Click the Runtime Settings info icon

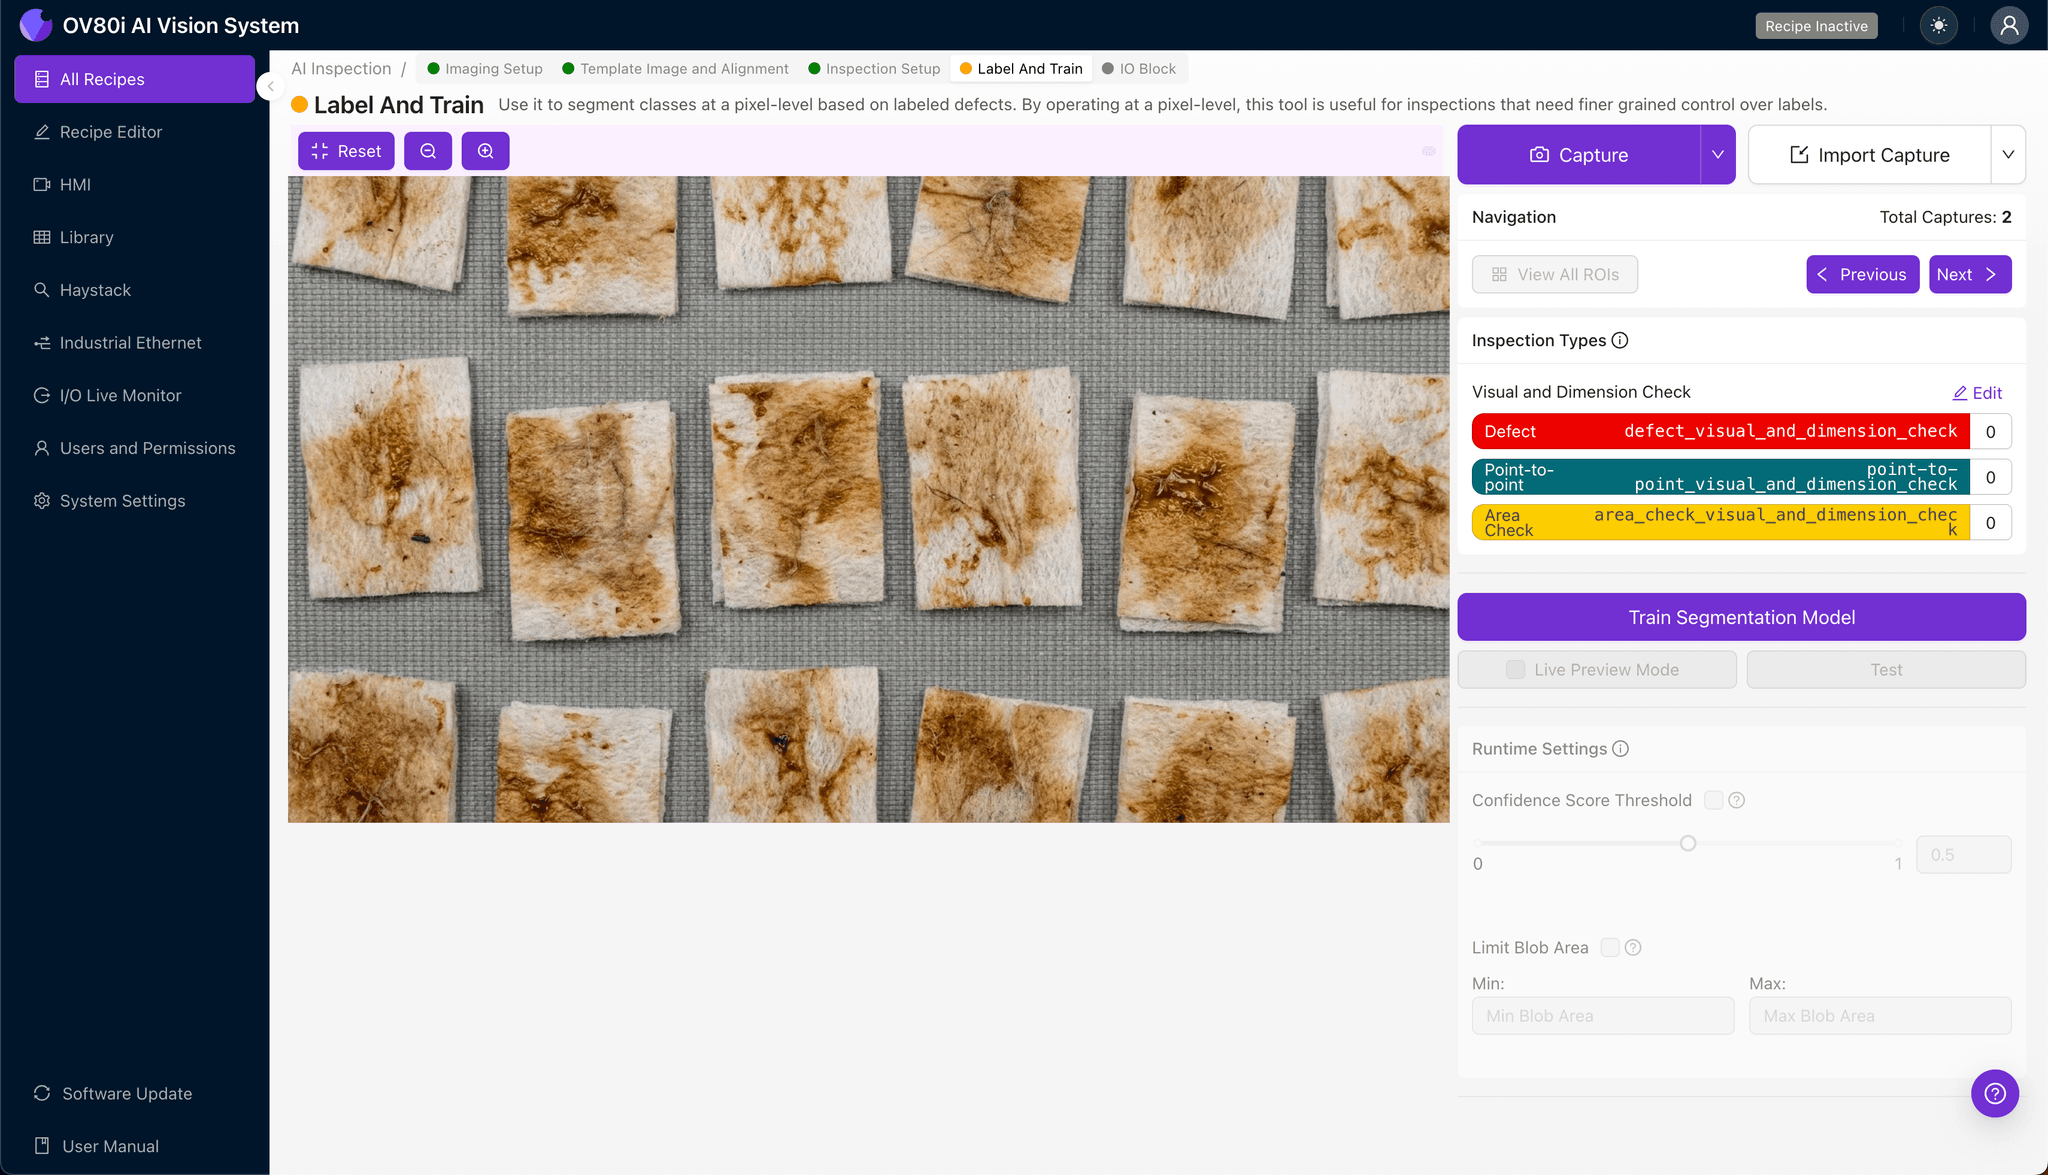click(x=1621, y=749)
